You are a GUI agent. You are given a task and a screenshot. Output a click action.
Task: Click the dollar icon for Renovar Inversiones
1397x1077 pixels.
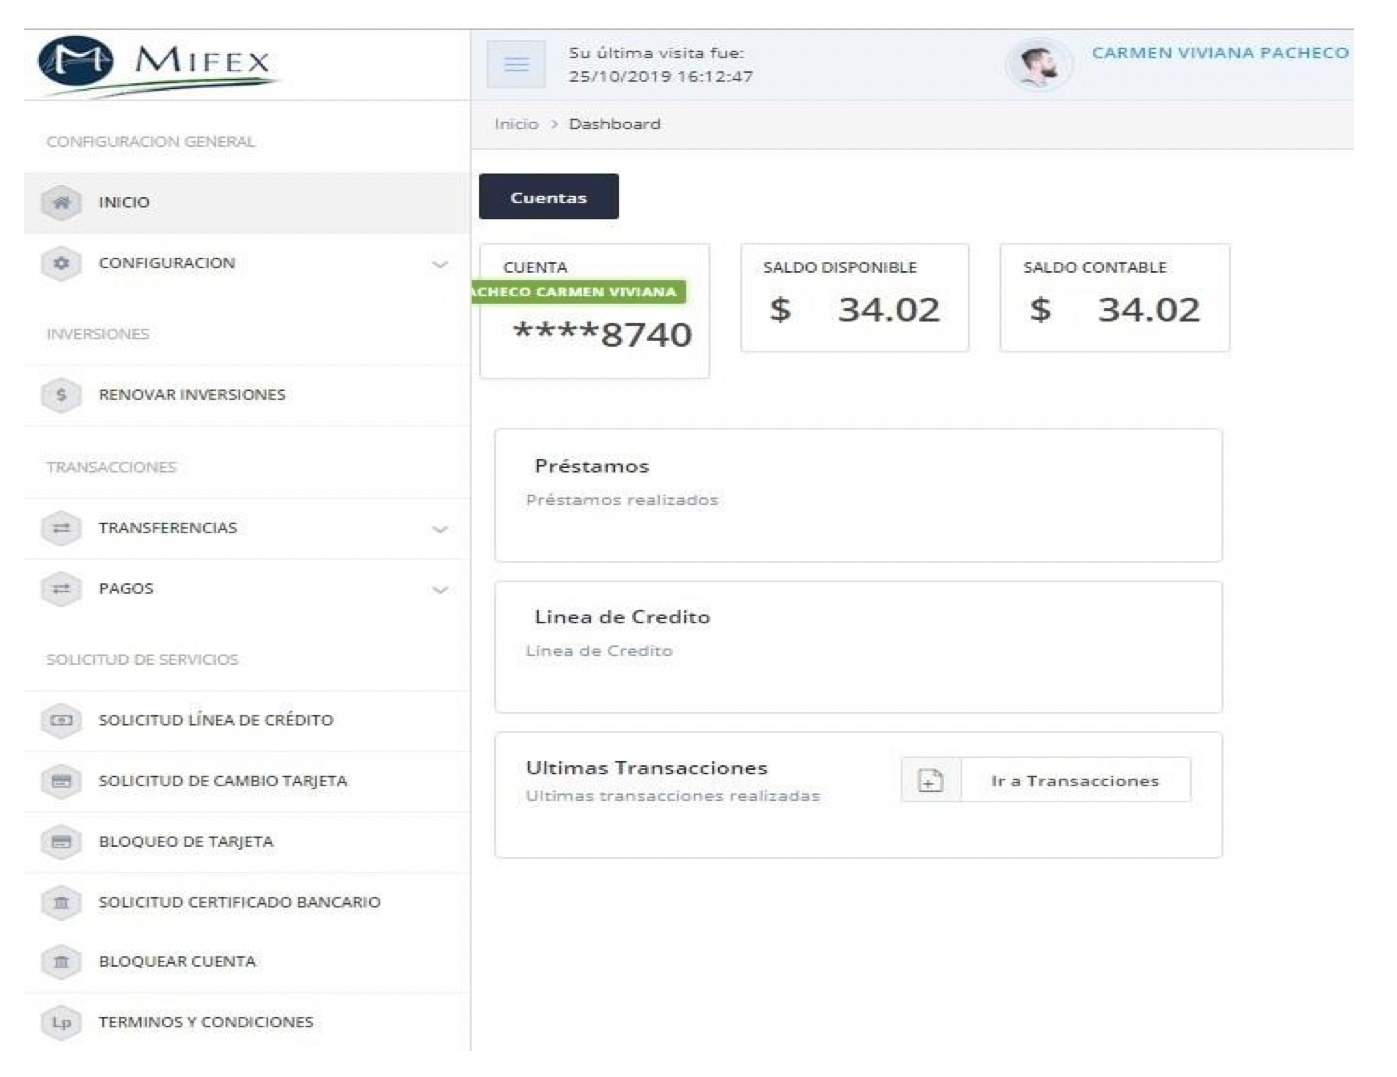tap(61, 395)
